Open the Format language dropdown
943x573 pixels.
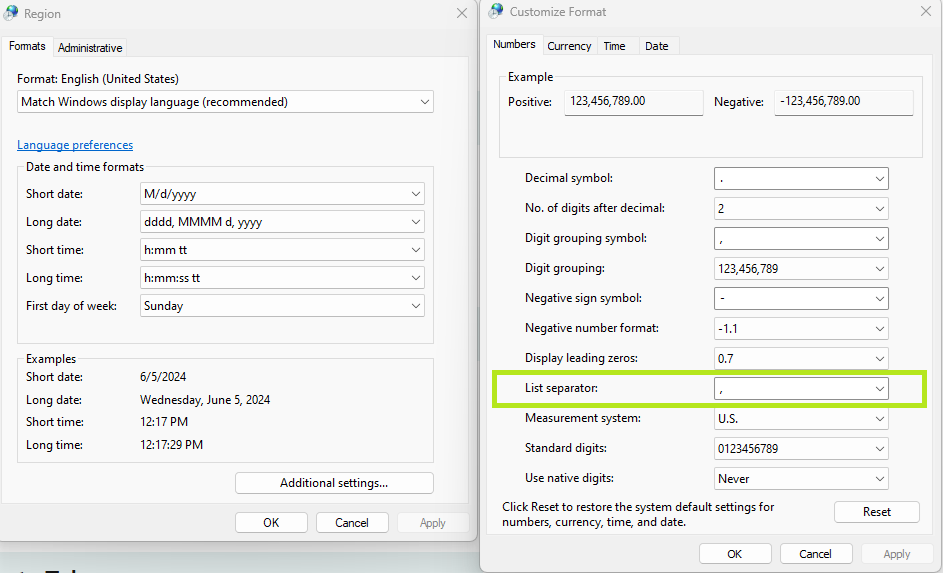point(225,102)
